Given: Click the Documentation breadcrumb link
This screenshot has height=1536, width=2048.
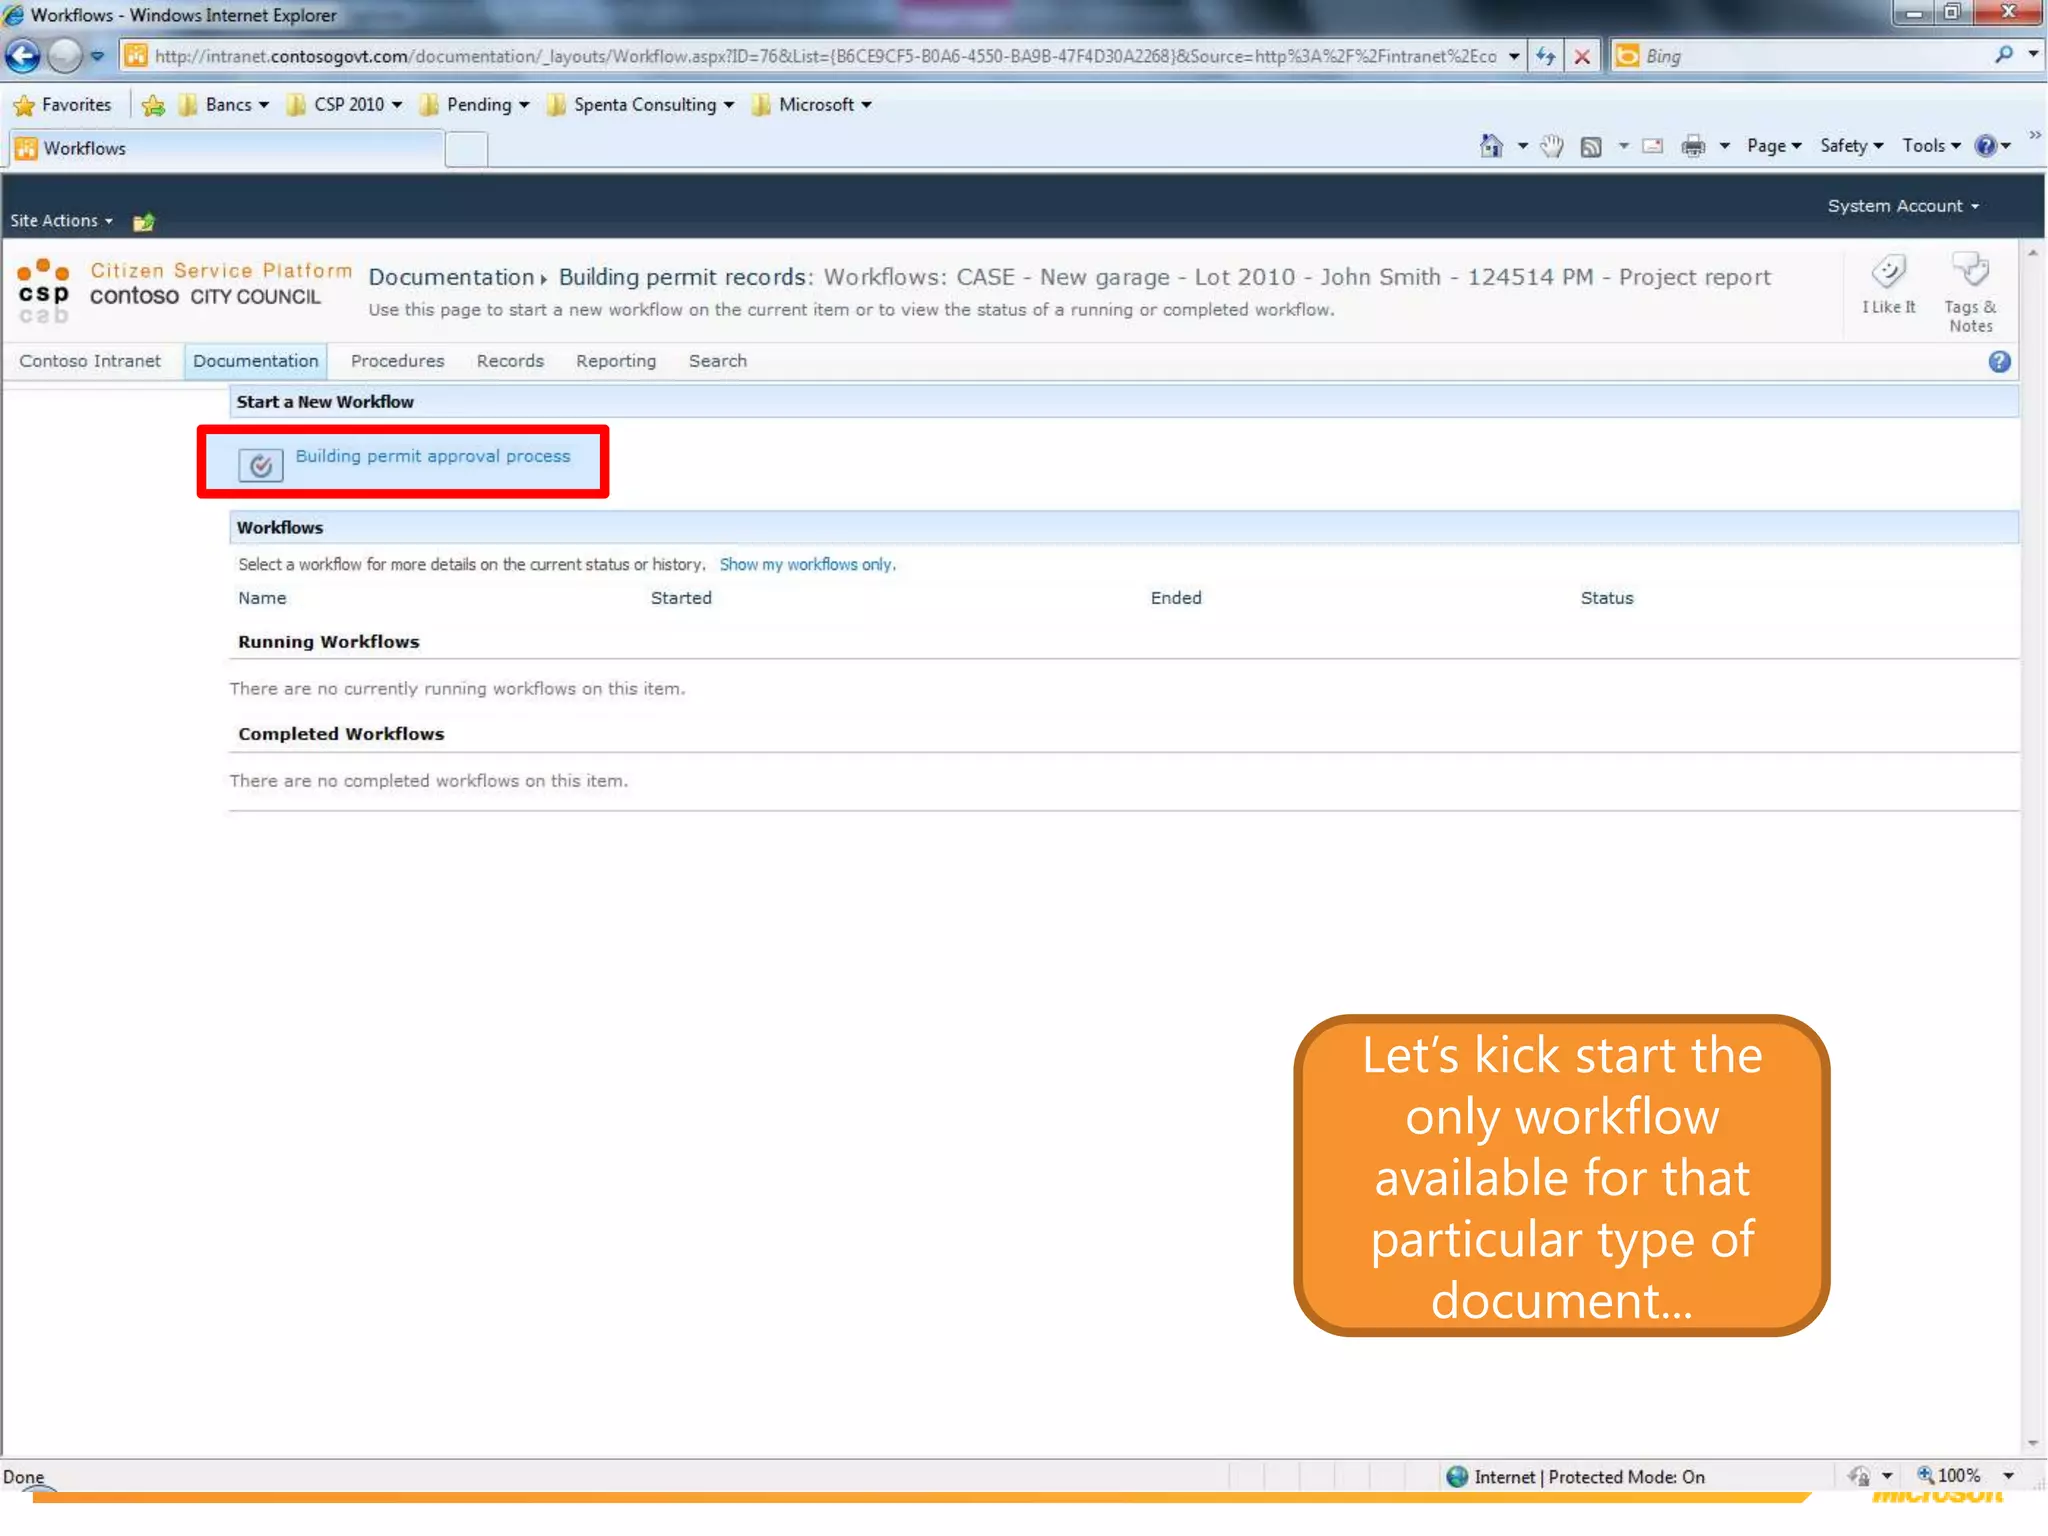Looking at the screenshot, I should (451, 277).
